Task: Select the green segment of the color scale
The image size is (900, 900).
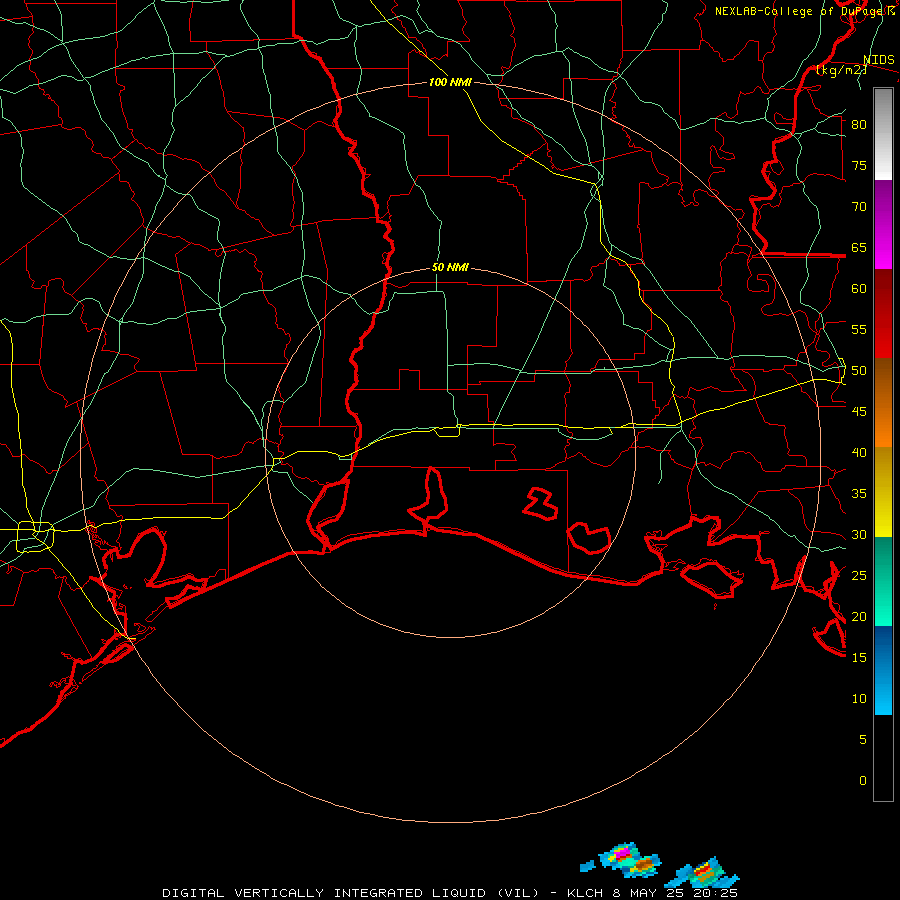Action: coord(883,581)
